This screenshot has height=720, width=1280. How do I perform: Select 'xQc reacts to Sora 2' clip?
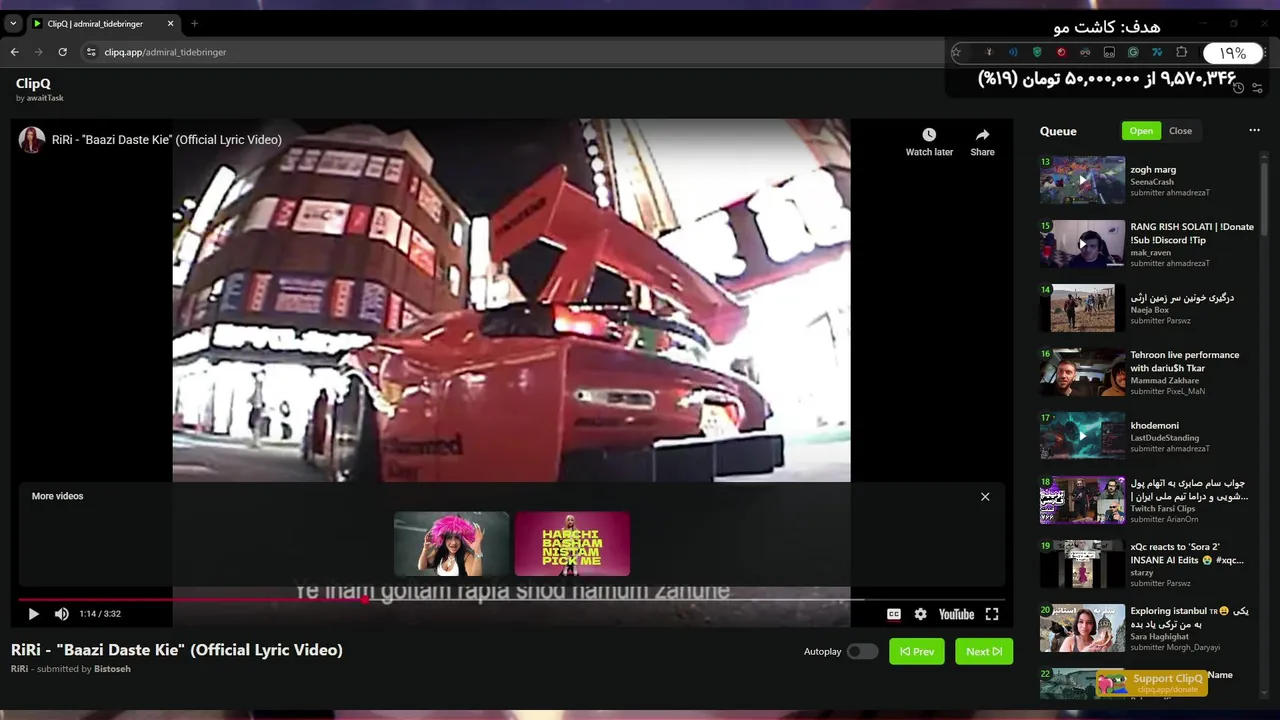[x=1148, y=564]
